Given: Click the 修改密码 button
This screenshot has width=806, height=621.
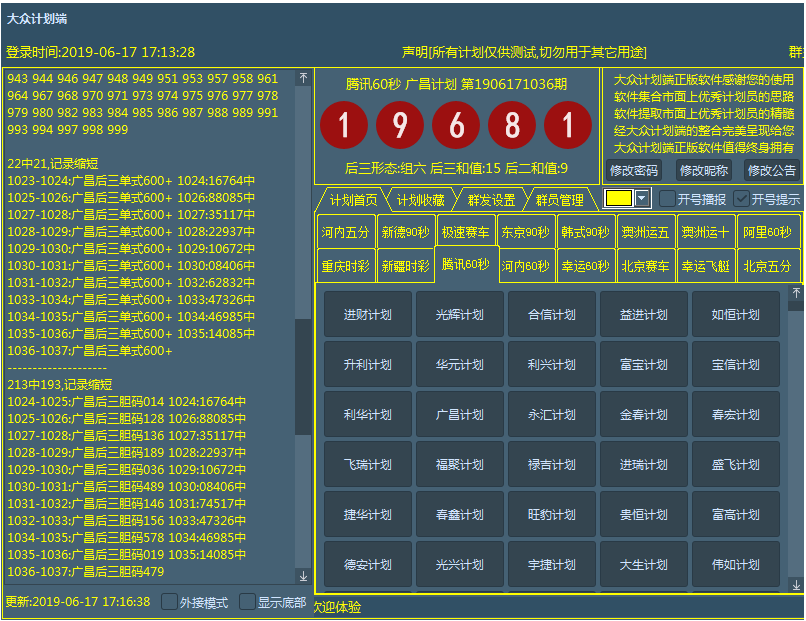Looking at the screenshot, I should point(633,170).
